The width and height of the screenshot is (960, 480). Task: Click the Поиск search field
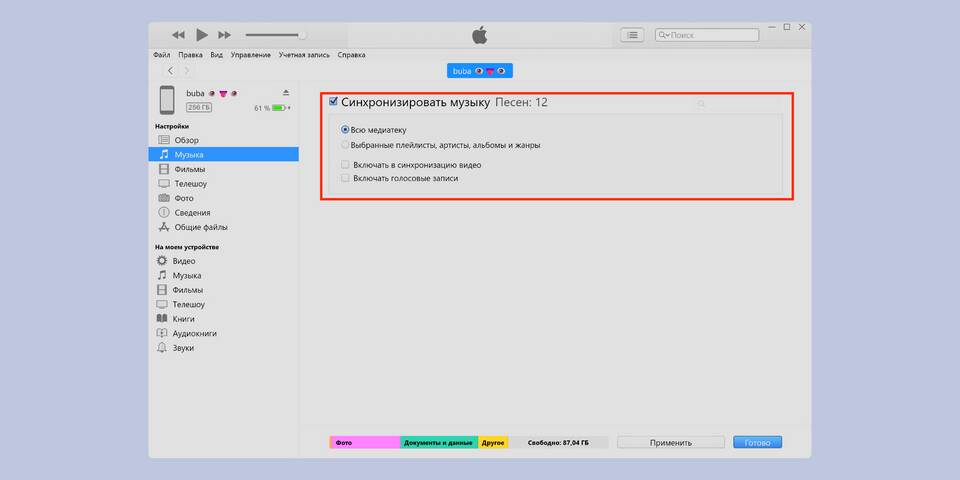707,36
